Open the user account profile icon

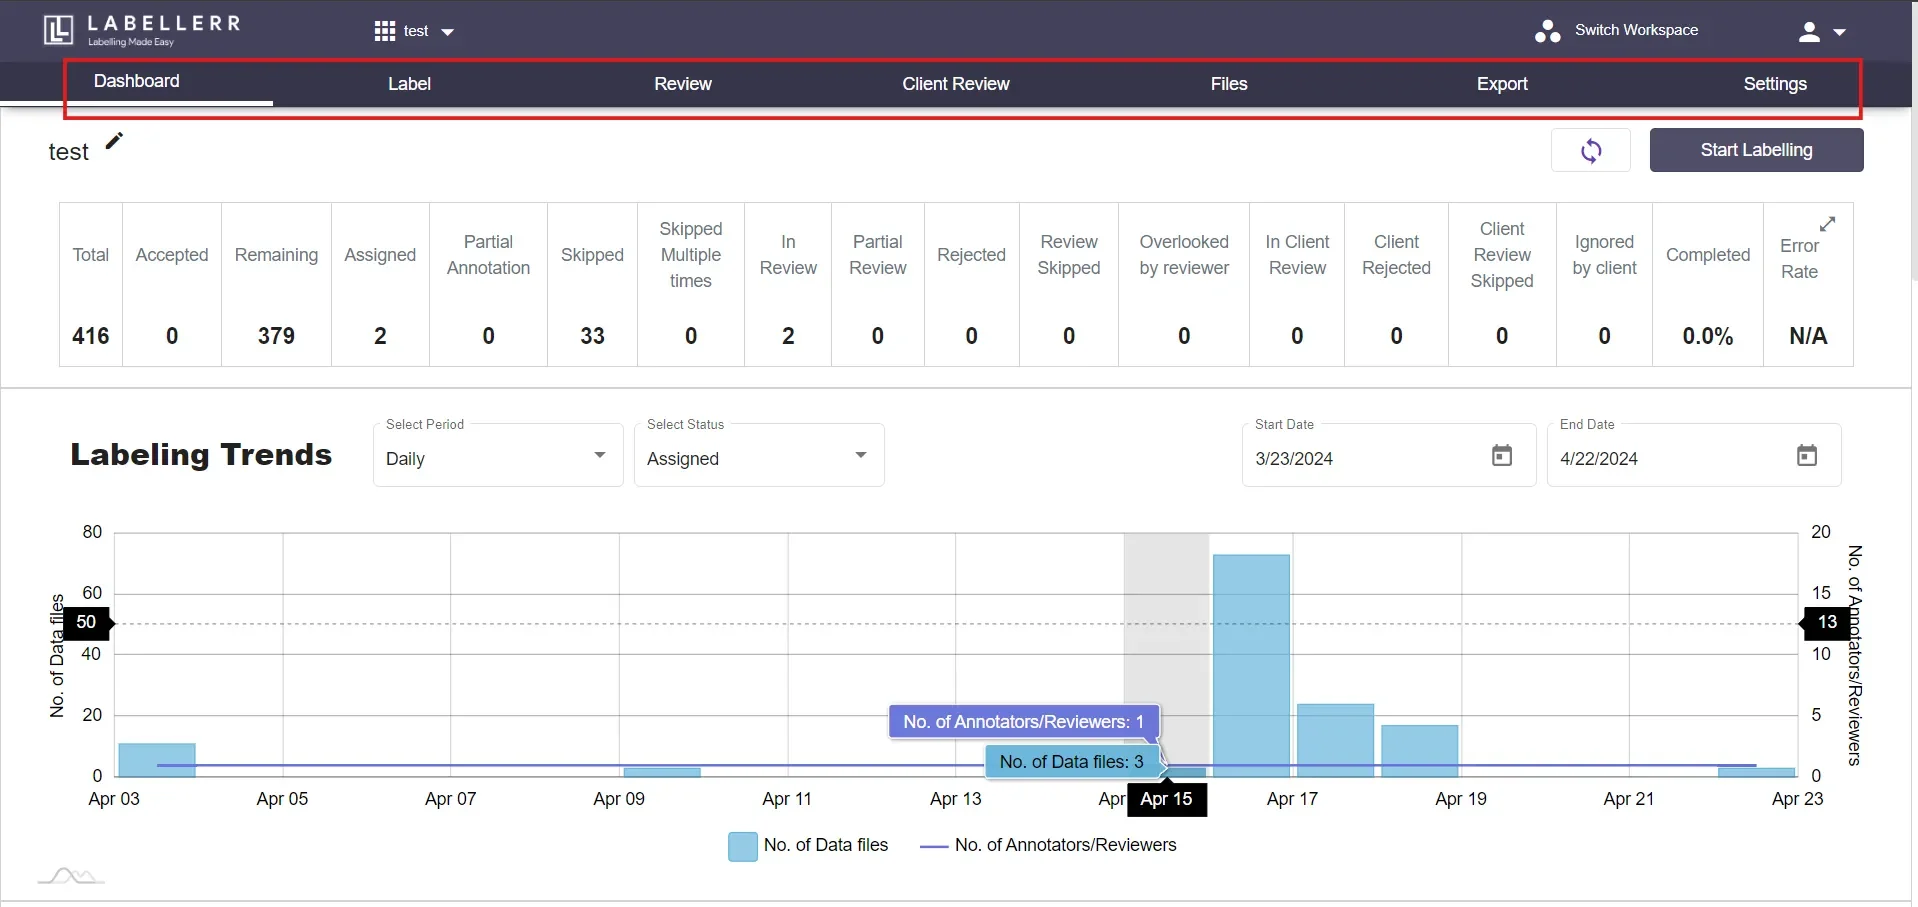click(1809, 32)
